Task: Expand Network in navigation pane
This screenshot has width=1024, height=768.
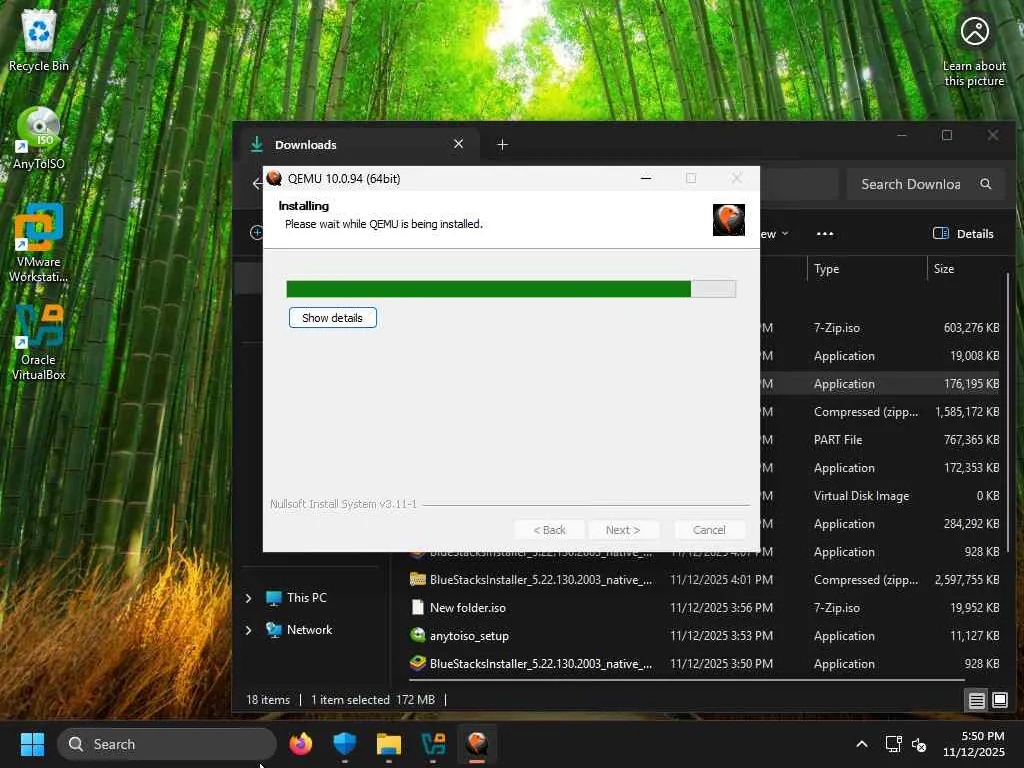Action: click(248, 630)
